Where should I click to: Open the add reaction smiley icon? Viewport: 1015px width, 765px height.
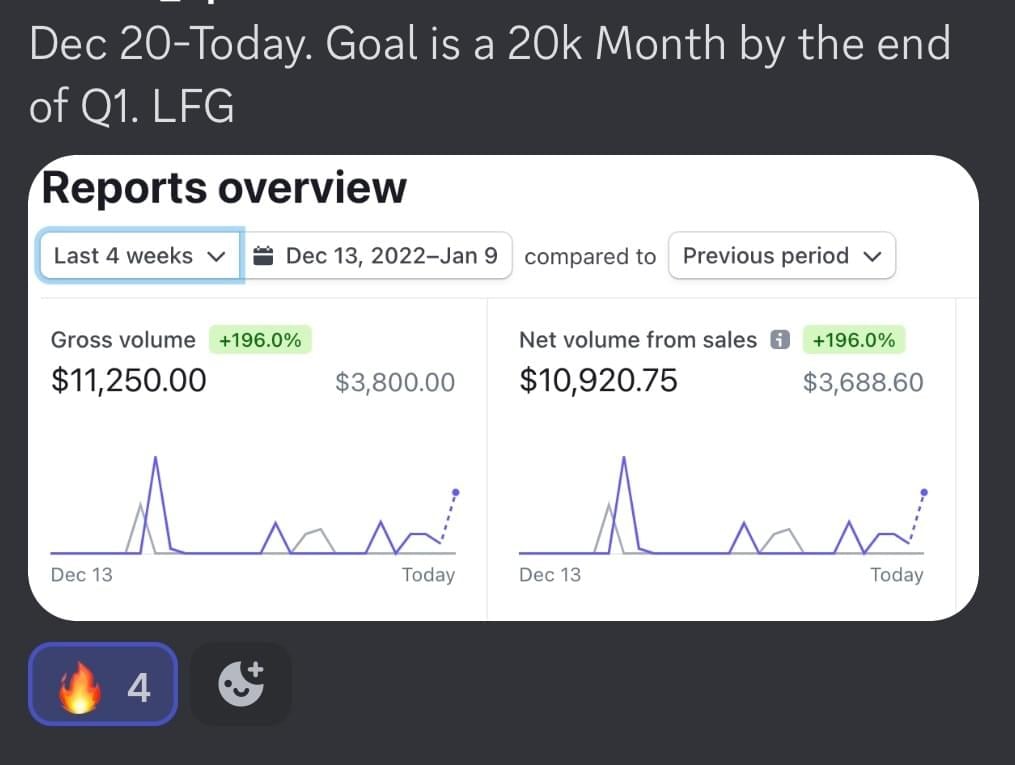pyautogui.click(x=240, y=684)
